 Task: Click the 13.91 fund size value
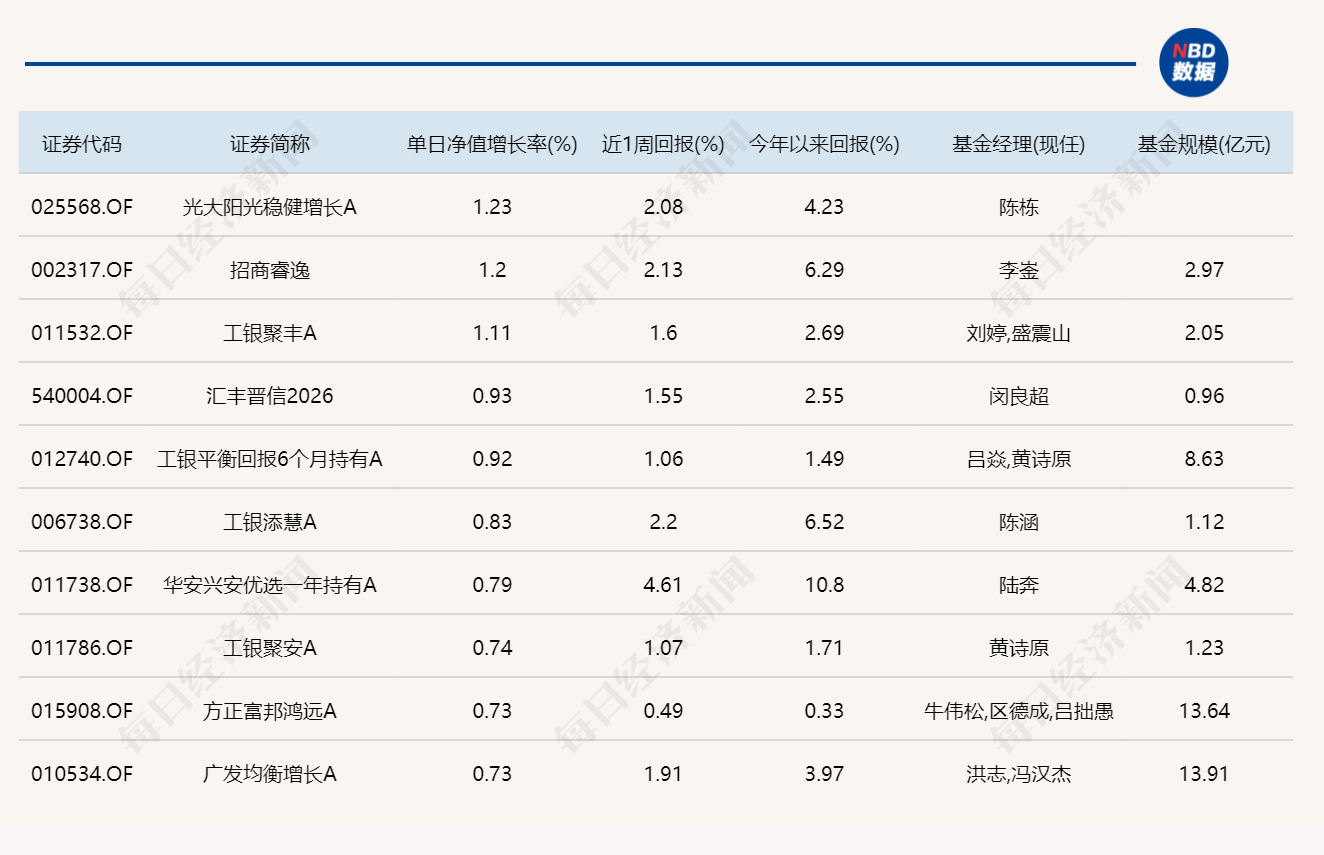pyautogui.click(x=1202, y=774)
